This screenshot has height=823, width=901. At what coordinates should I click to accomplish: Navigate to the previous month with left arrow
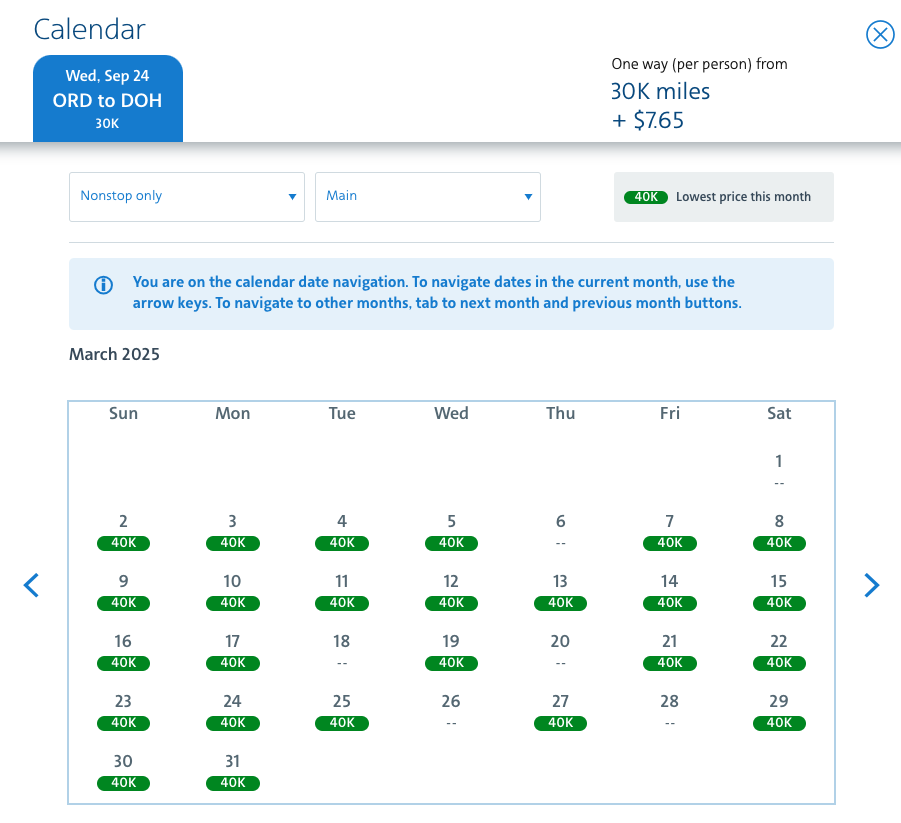point(31,585)
